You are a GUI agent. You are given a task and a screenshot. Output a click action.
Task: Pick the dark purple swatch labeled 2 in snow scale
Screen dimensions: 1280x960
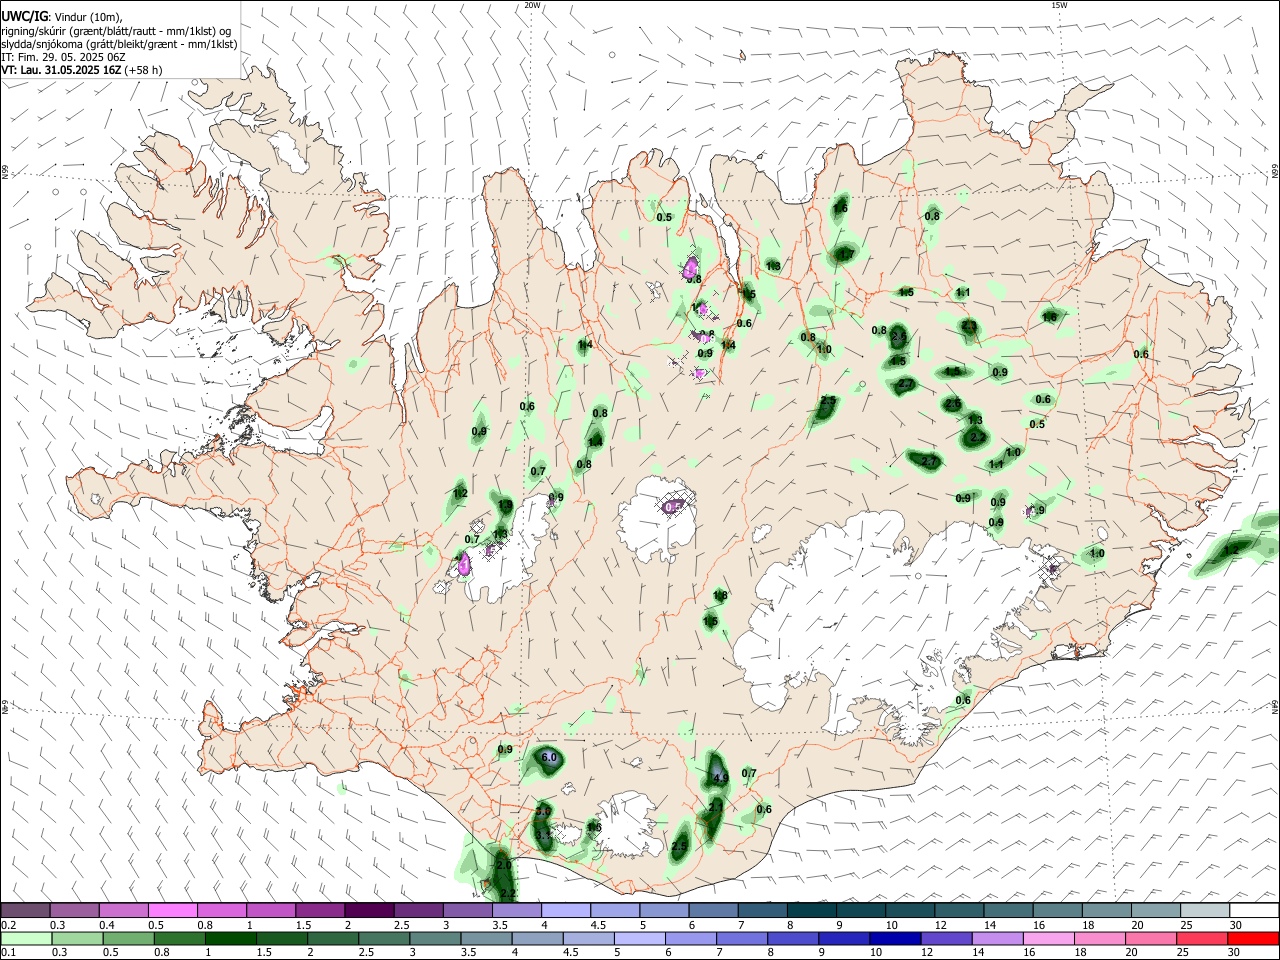click(x=368, y=910)
